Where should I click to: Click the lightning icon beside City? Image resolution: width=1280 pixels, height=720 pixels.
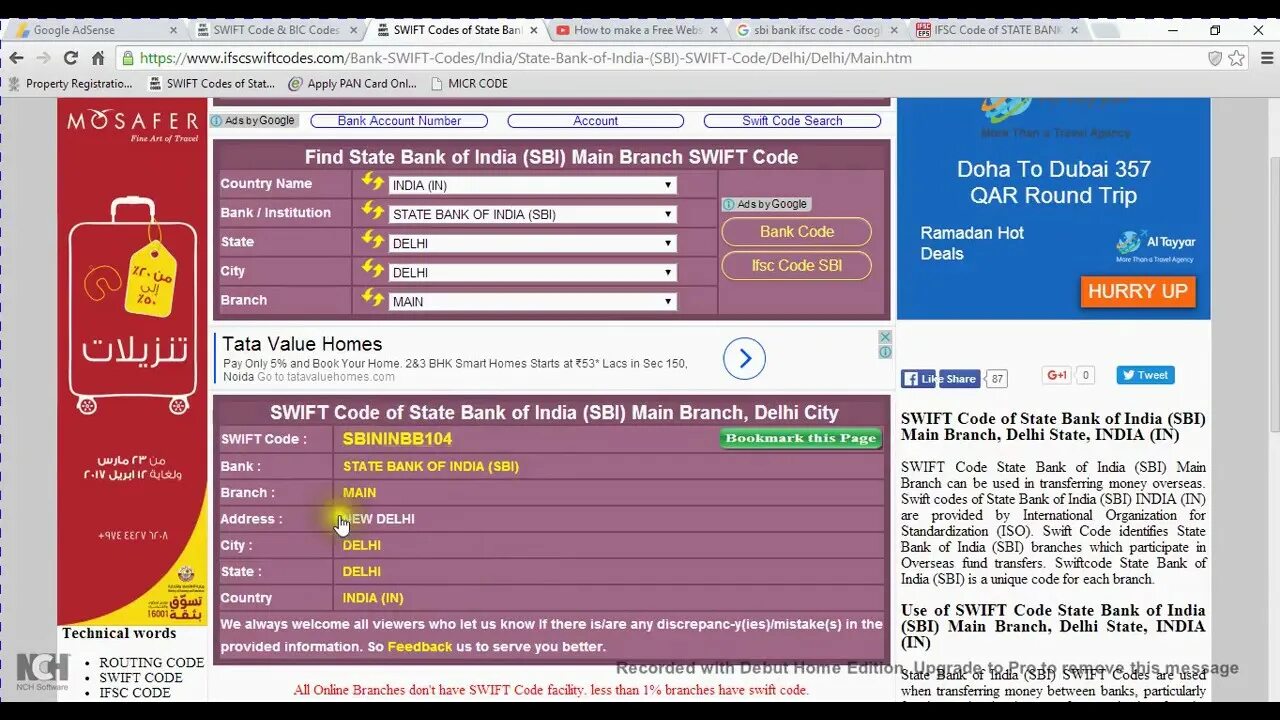(372, 269)
